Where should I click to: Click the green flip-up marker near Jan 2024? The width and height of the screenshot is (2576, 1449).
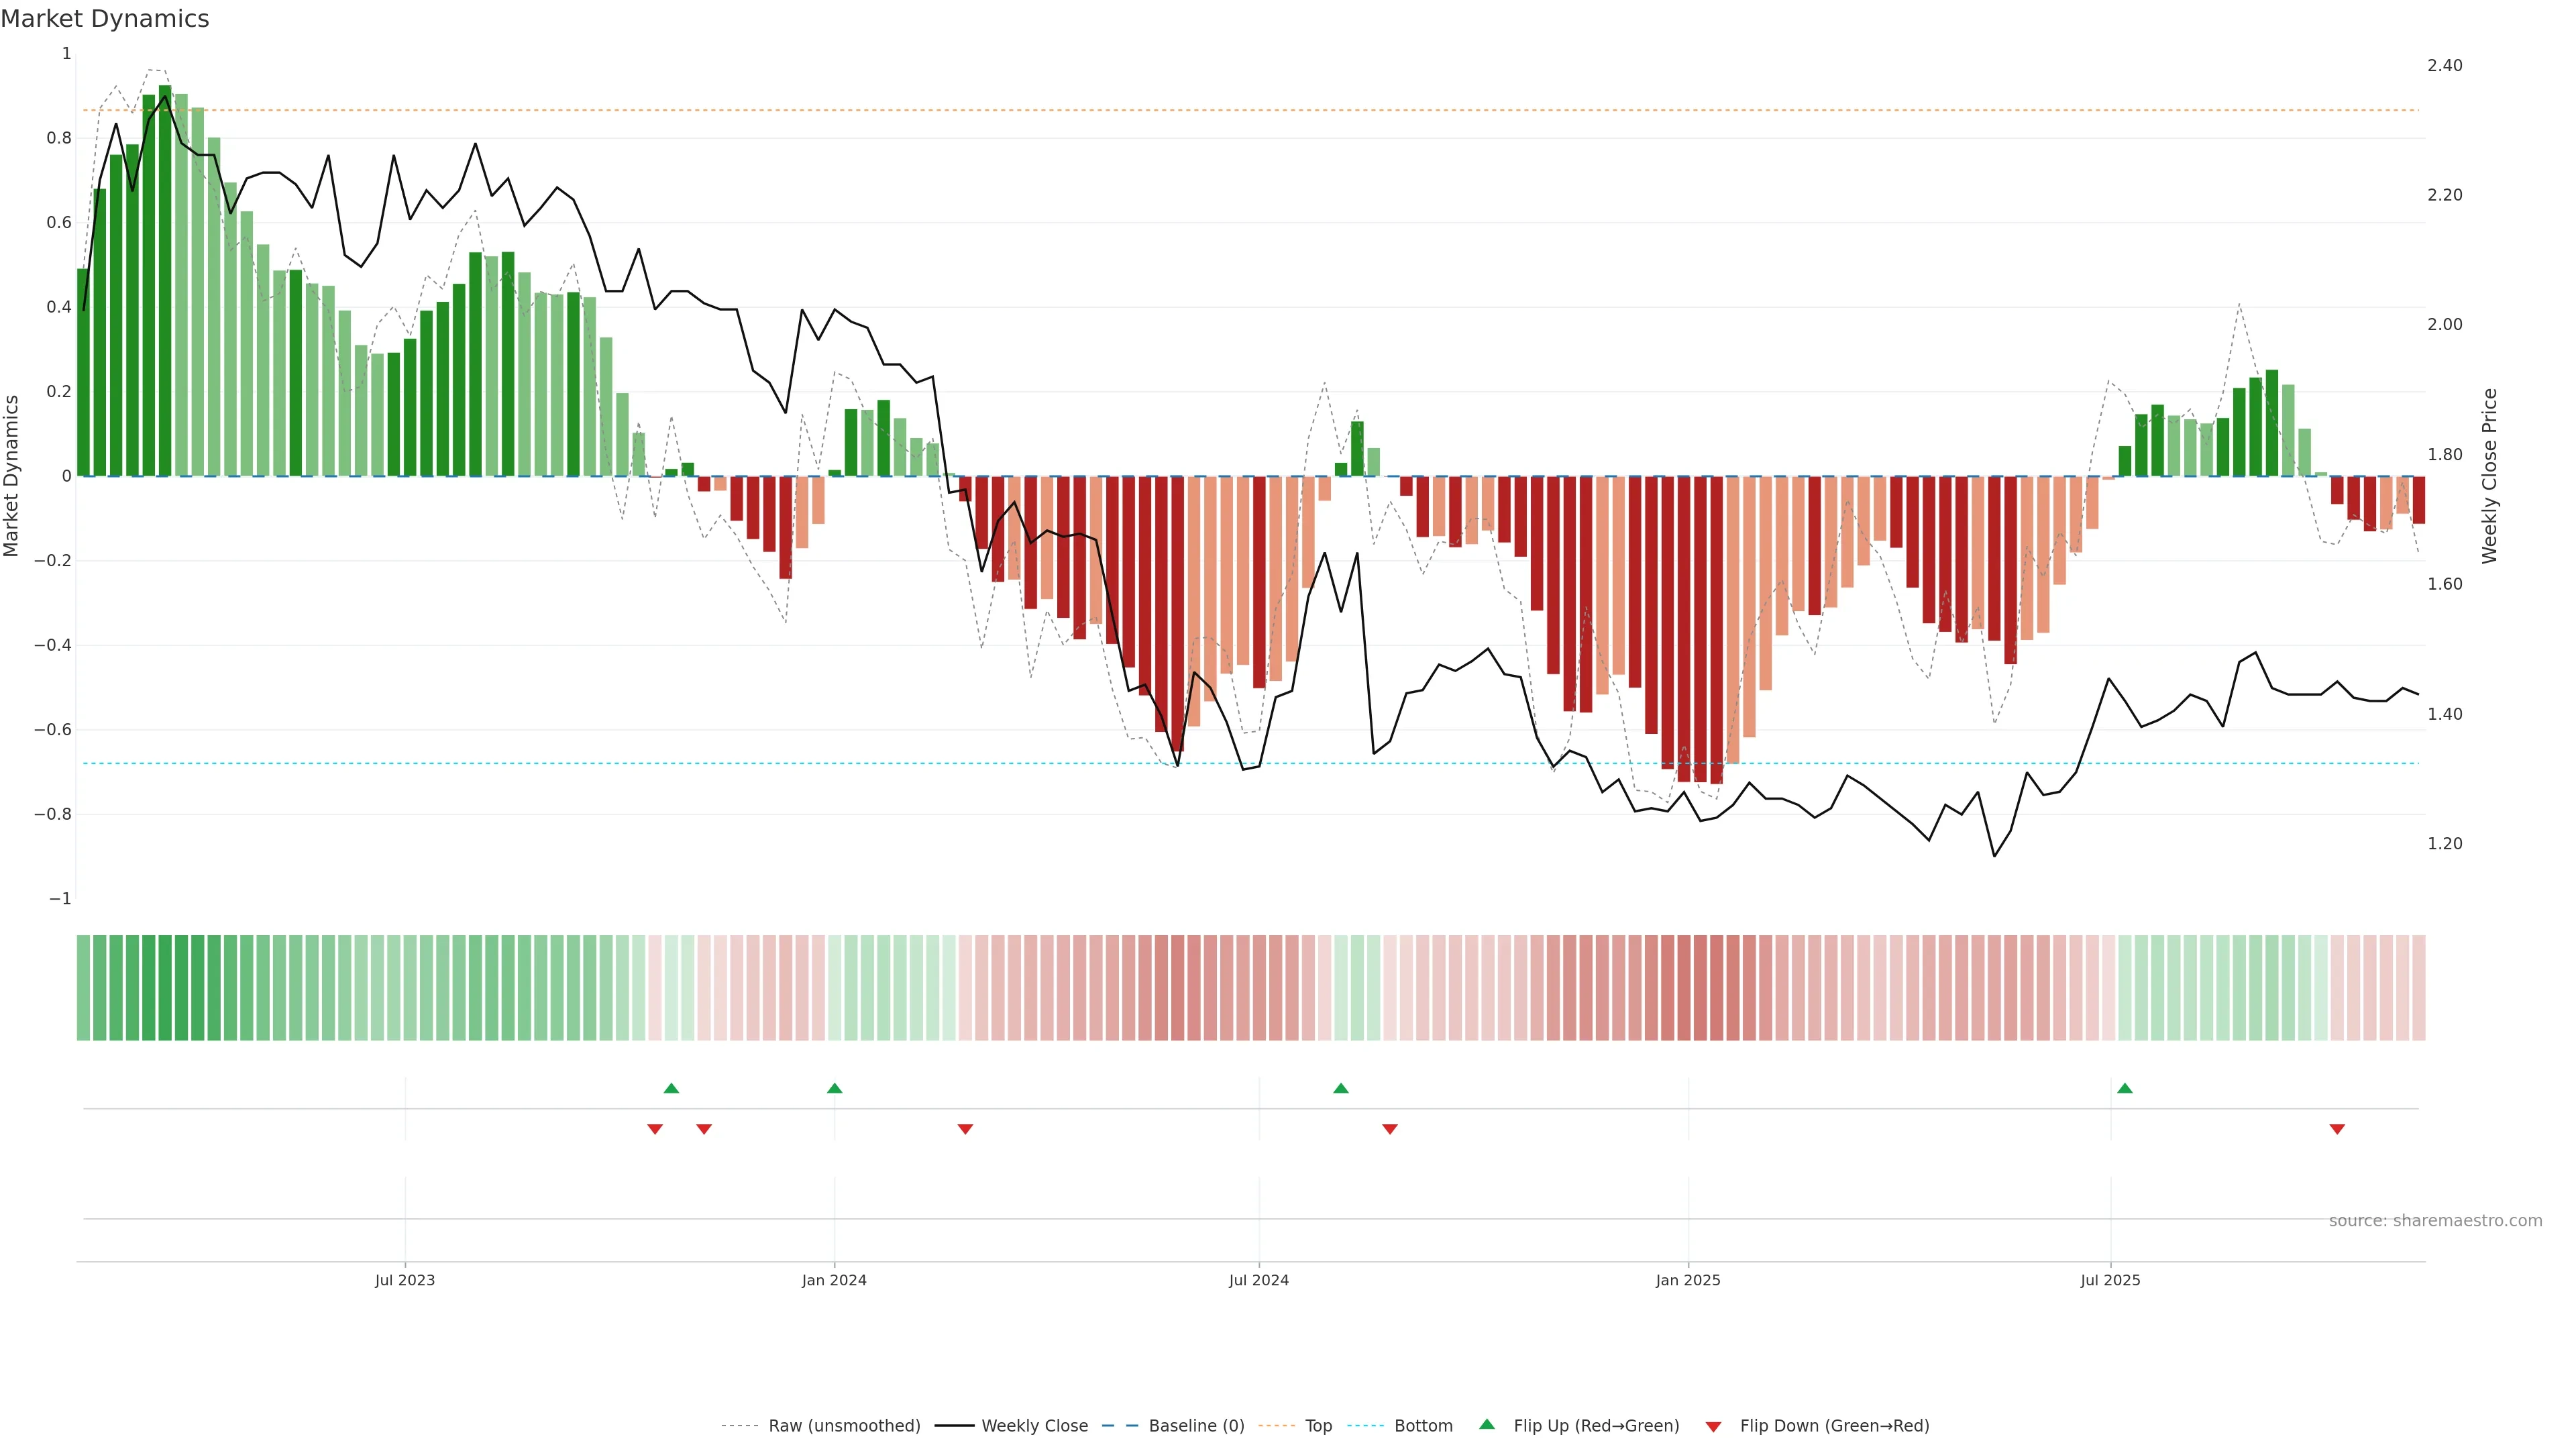(834, 1088)
